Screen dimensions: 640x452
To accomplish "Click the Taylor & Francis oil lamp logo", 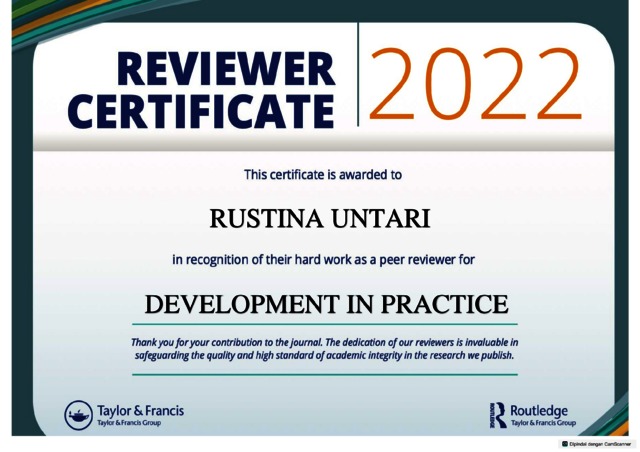I will (x=78, y=414).
